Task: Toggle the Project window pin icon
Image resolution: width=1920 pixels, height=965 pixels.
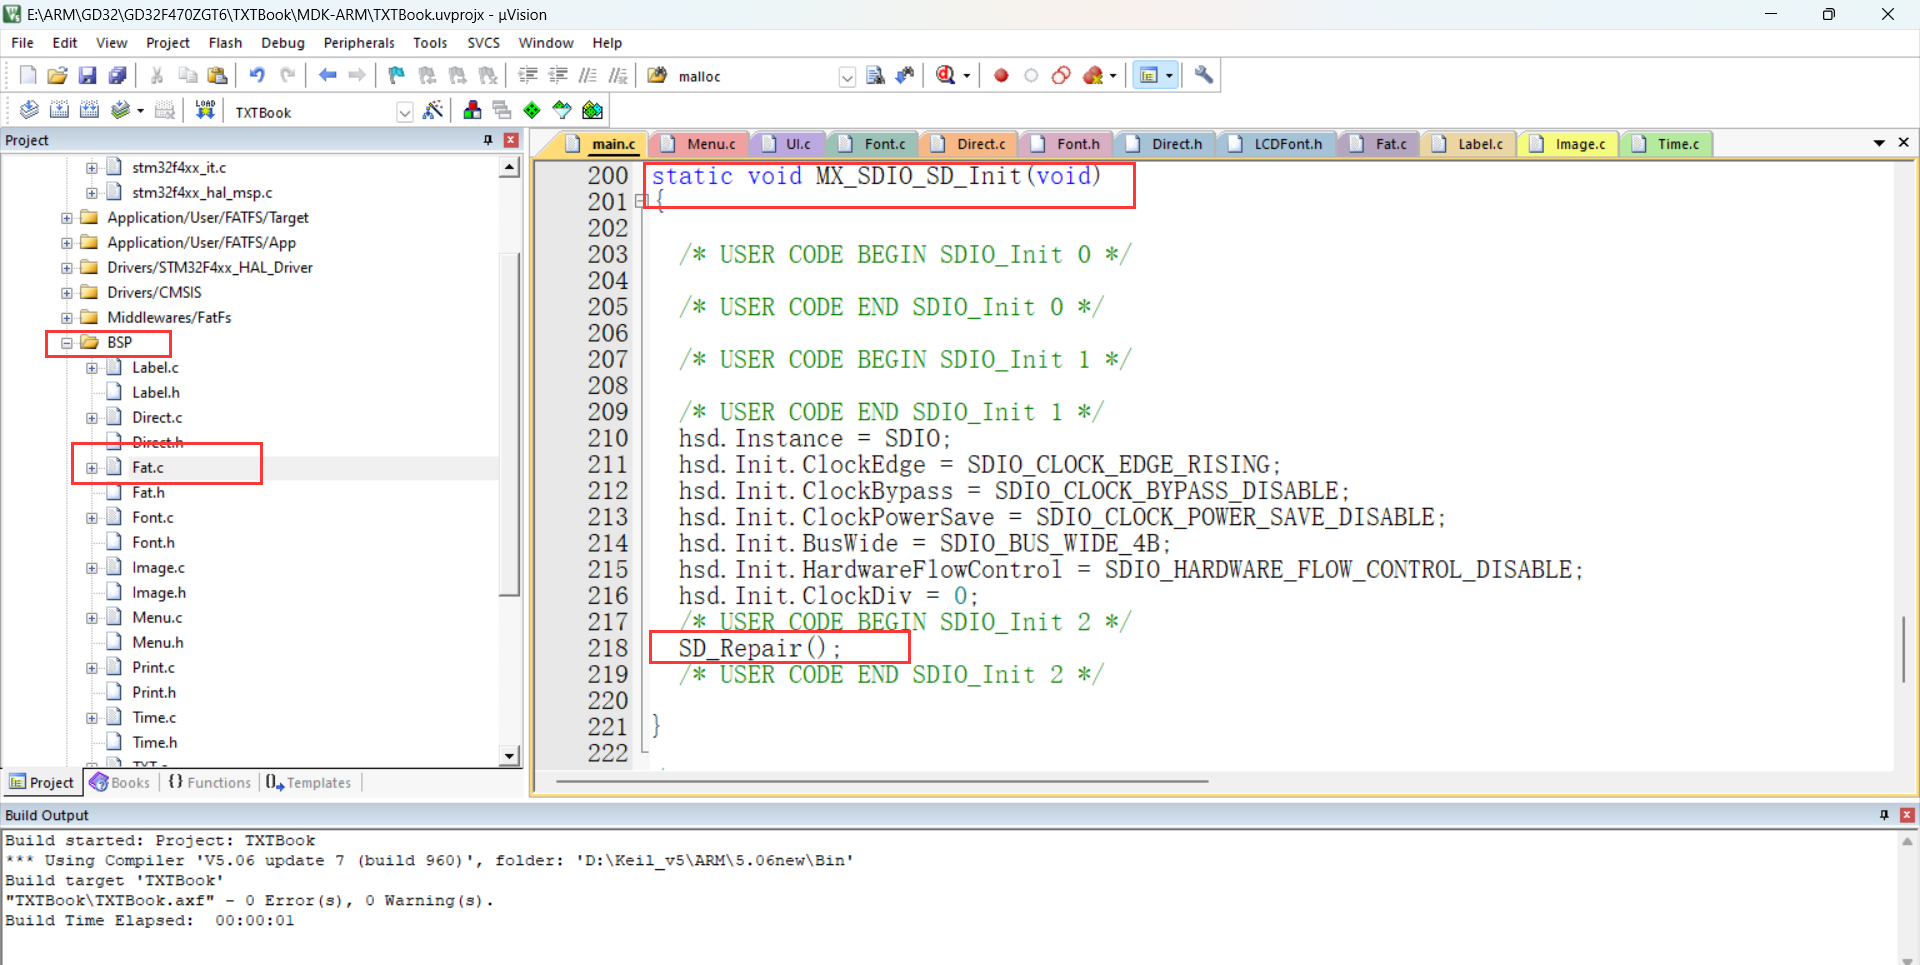Action: [488, 140]
